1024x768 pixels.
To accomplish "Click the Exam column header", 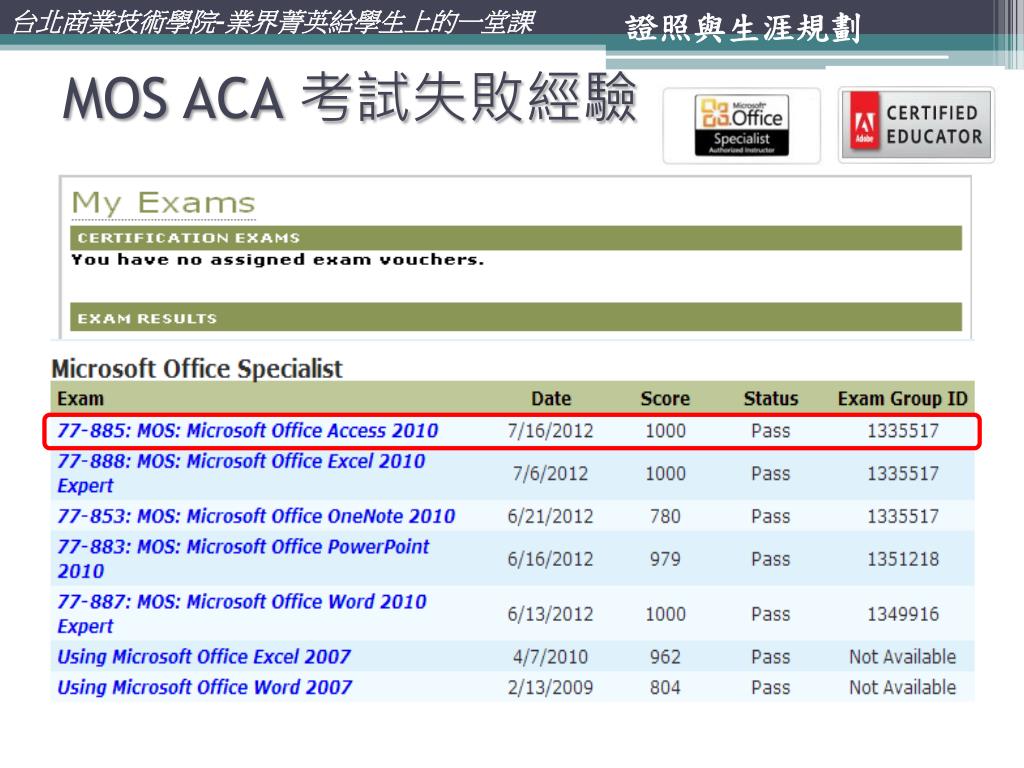I will (80, 398).
